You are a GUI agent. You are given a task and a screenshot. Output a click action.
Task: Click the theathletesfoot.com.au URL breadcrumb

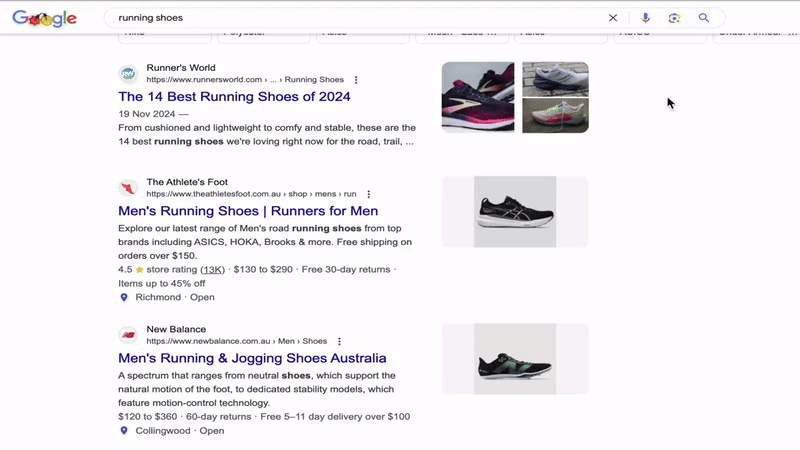[x=251, y=194]
